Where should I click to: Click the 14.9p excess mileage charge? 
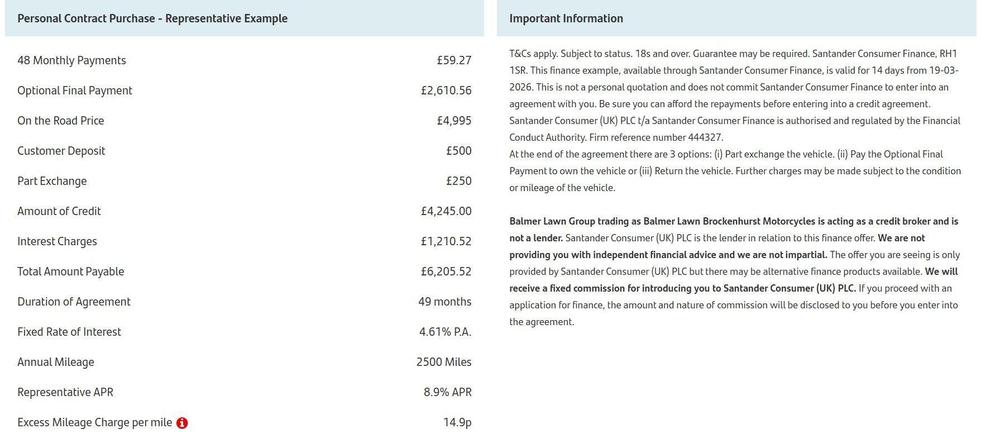pos(457,423)
